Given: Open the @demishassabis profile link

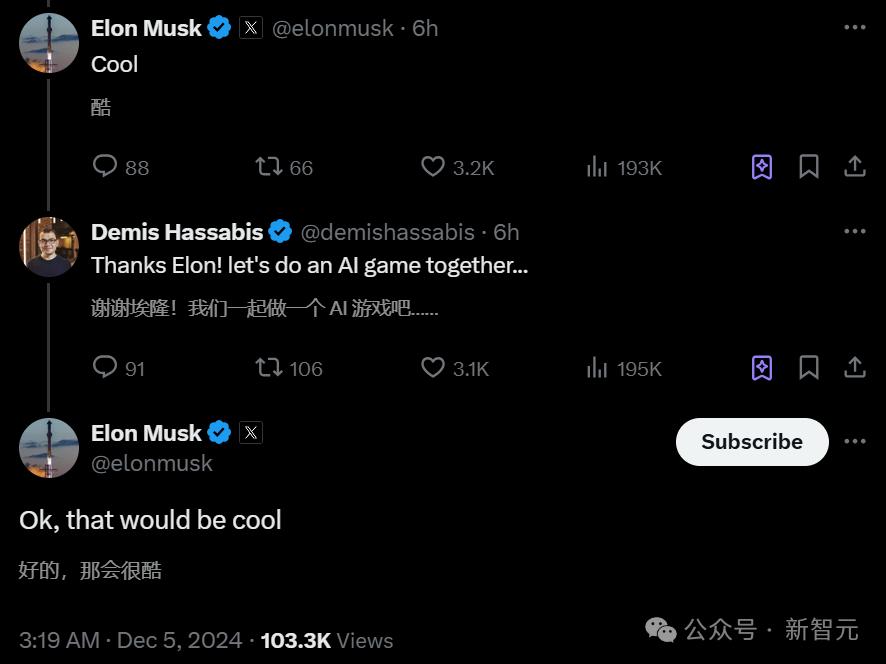Looking at the screenshot, I should [388, 232].
